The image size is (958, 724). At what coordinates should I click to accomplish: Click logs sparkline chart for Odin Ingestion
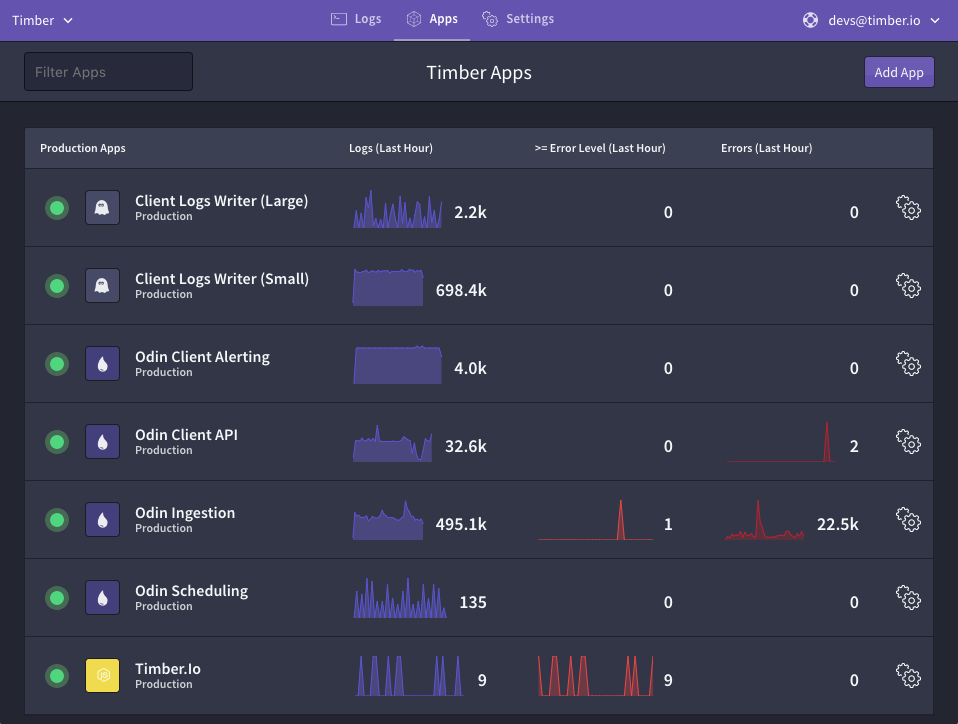point(388,521)
